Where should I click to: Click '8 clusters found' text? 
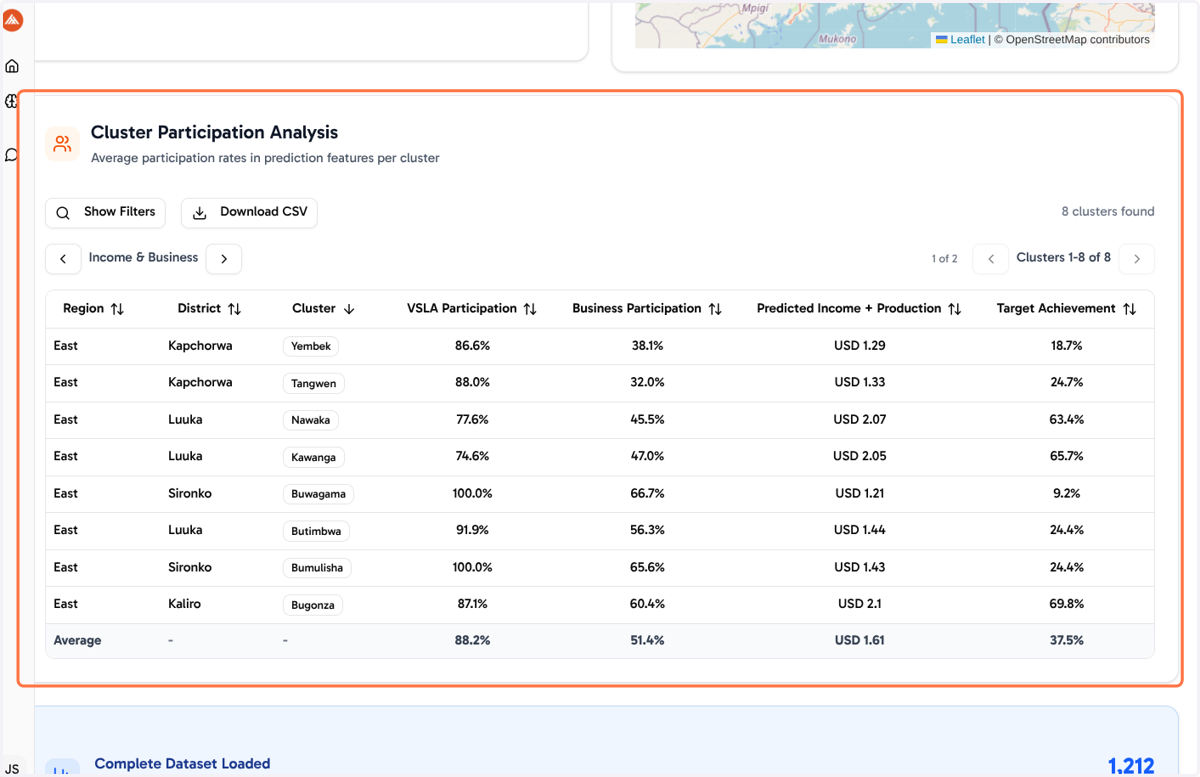(x=1107, y=212)
